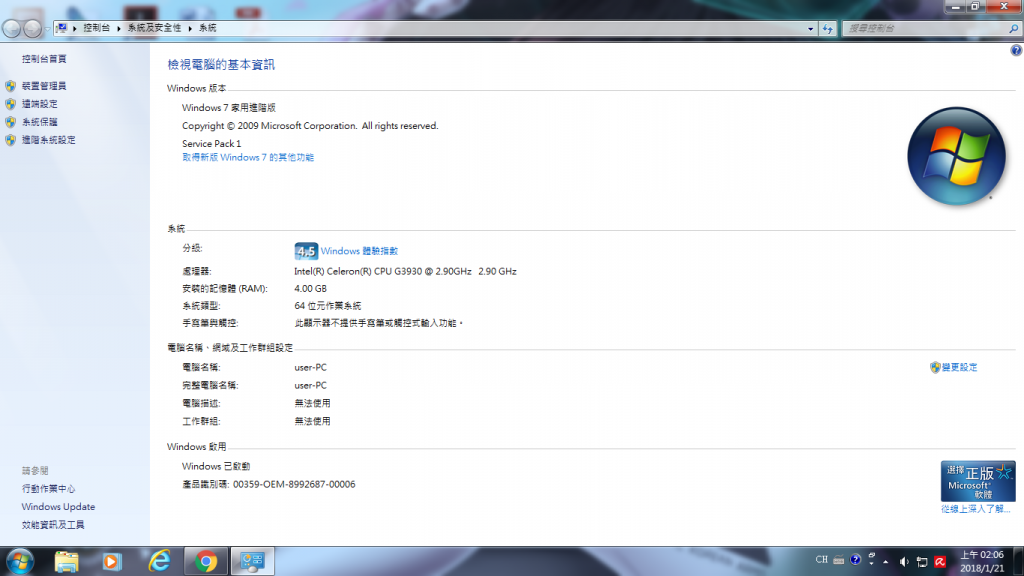Viewport: 1024px width, 576px height.
Task: Click the shield icon beside 裝置管理員
Action: (x=10, y=86)
